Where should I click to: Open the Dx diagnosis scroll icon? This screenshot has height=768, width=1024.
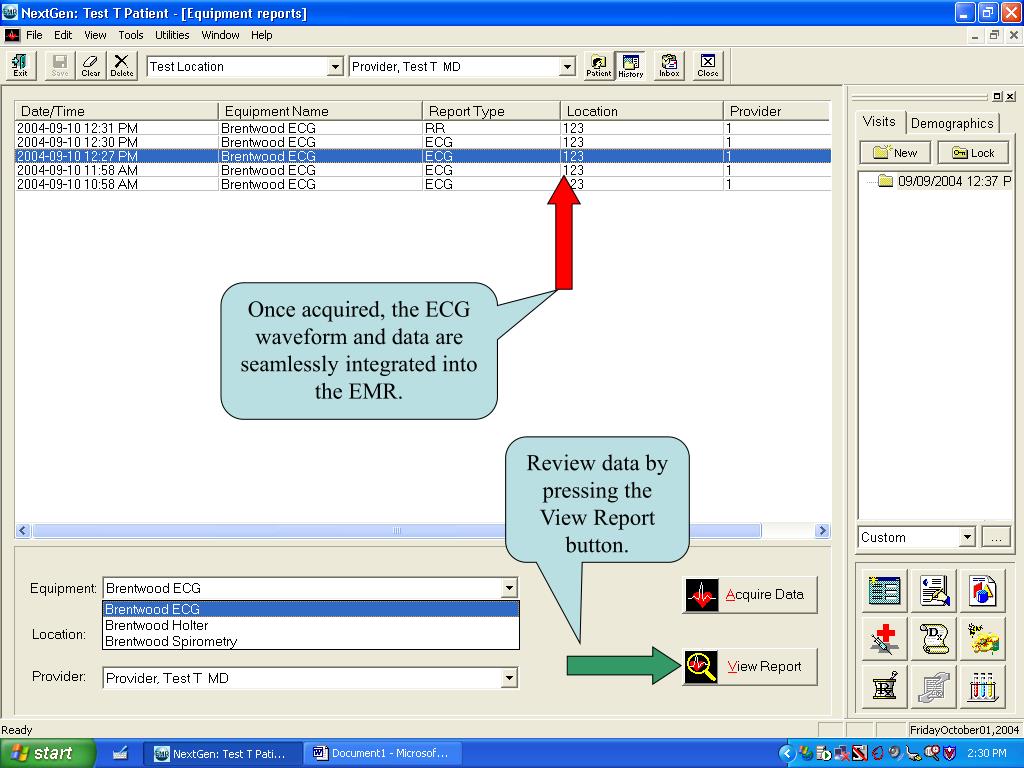pos(934,639)
